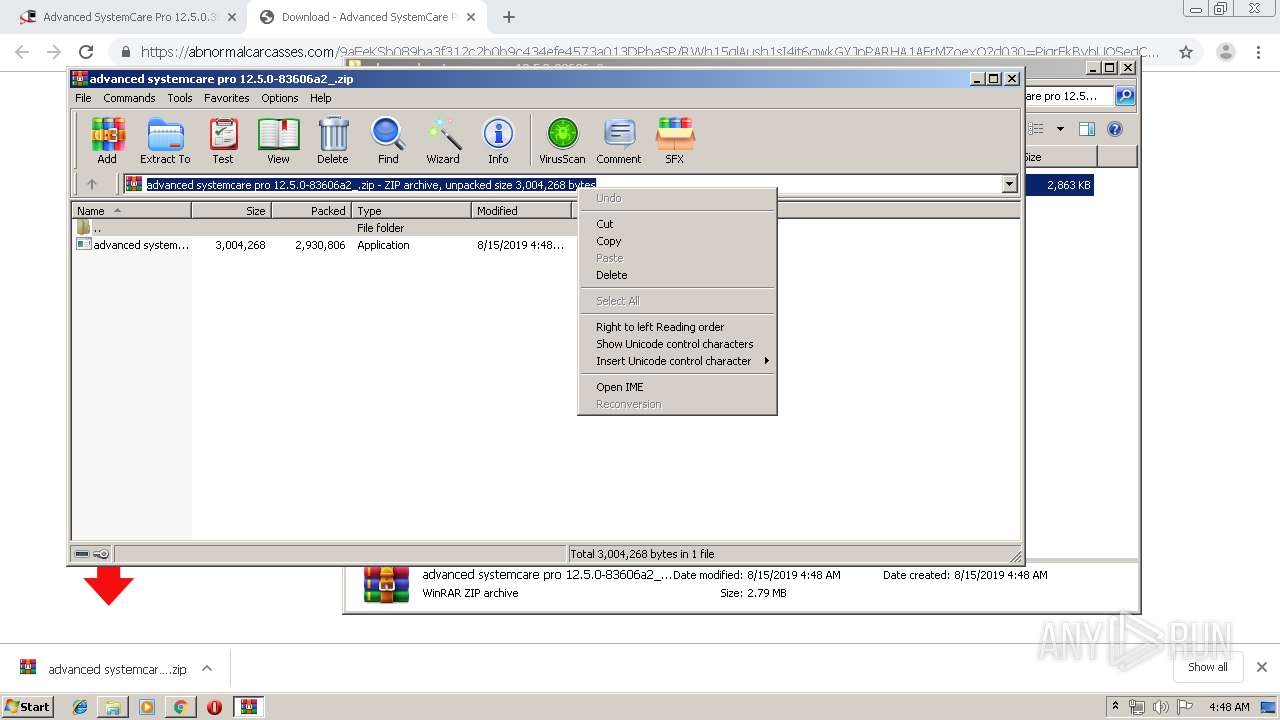Click the media player taskbar icon
Image resolution: width=1280 pixels, height=720 pixels.
coord(147,707)
